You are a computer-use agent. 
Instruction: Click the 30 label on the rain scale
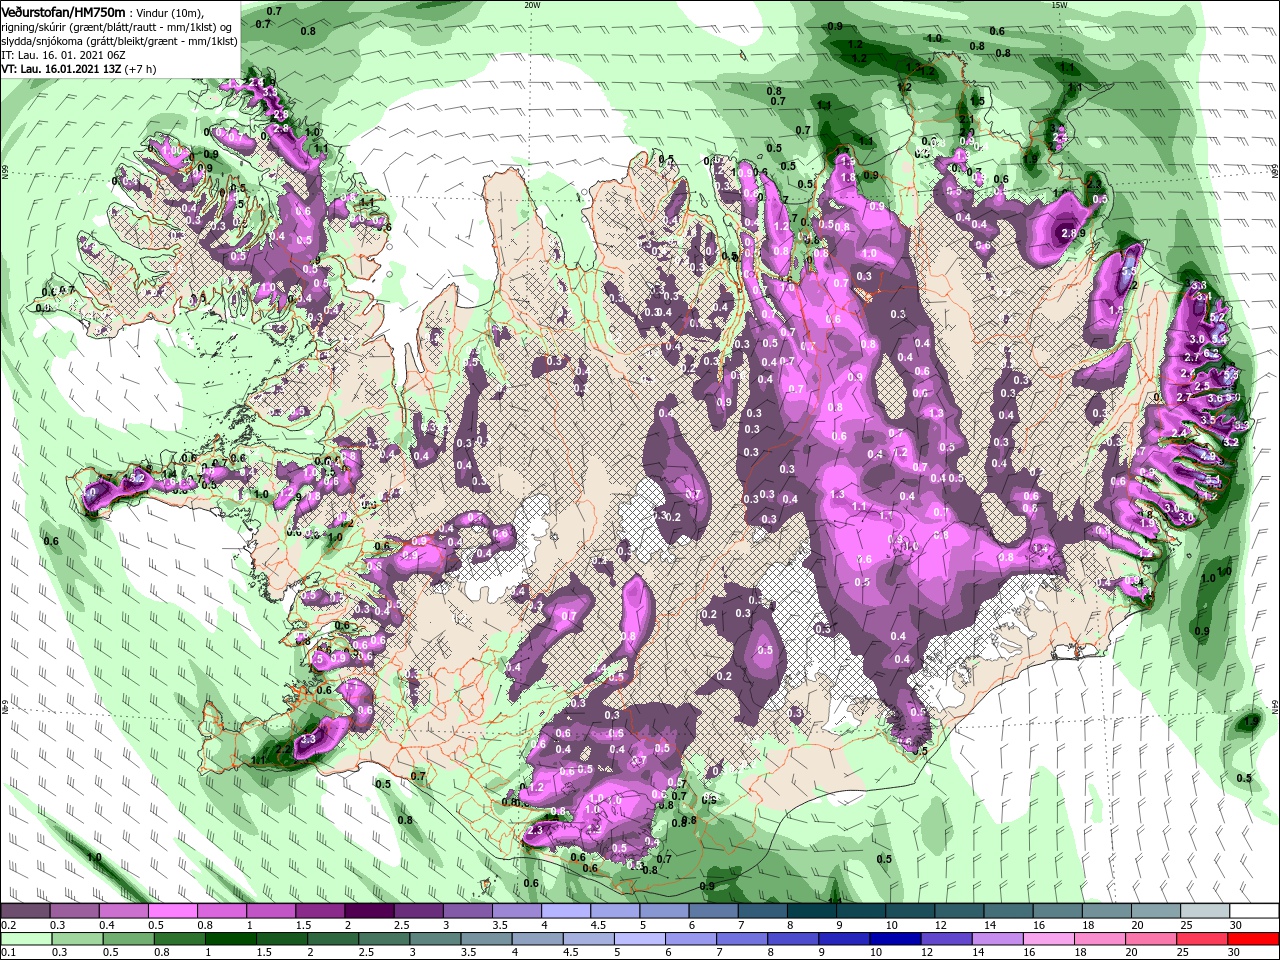pyautogui.click(x=1236, y=953)
